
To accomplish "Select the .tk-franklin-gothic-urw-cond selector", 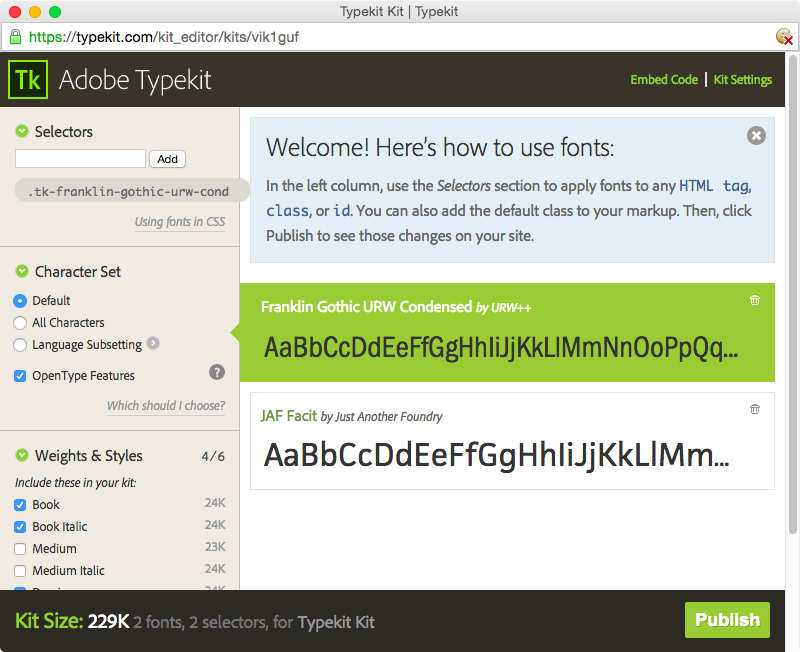I will (x=132, y=191).
